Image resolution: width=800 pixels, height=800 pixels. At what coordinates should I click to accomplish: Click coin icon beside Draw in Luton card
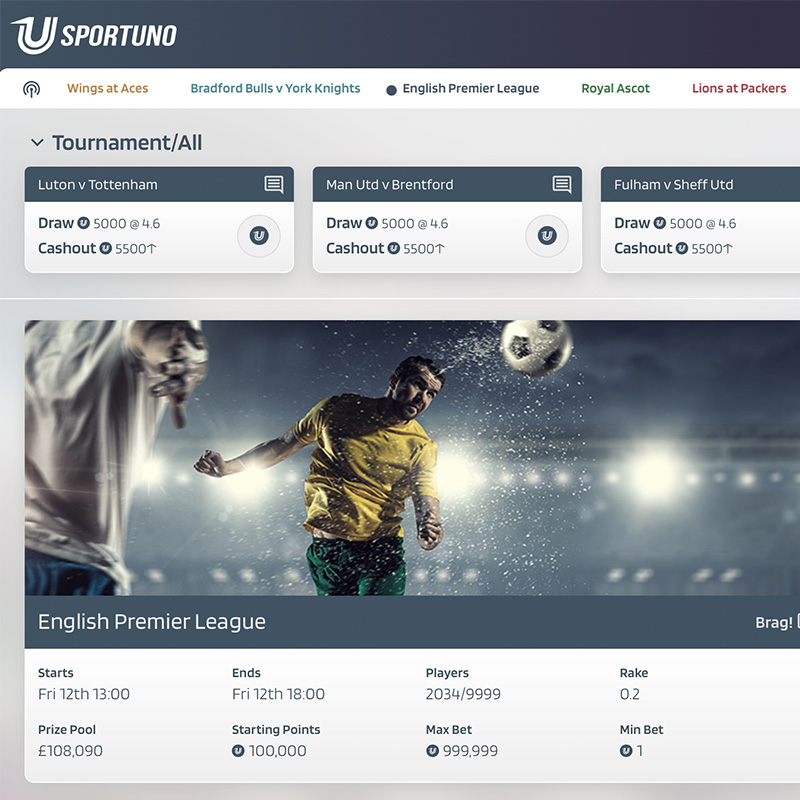84,223
